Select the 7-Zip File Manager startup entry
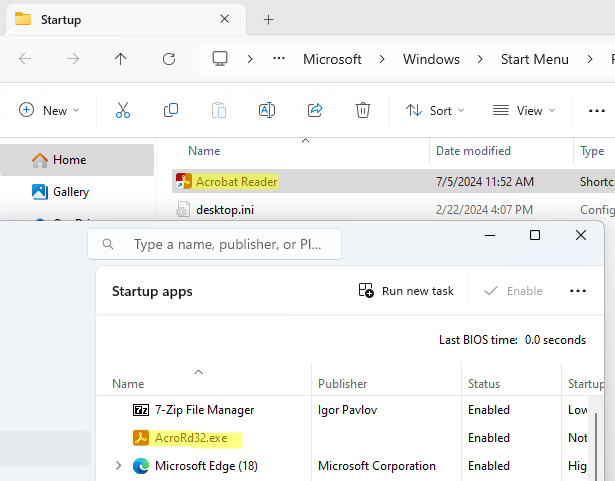 click(x=206, y=410)
